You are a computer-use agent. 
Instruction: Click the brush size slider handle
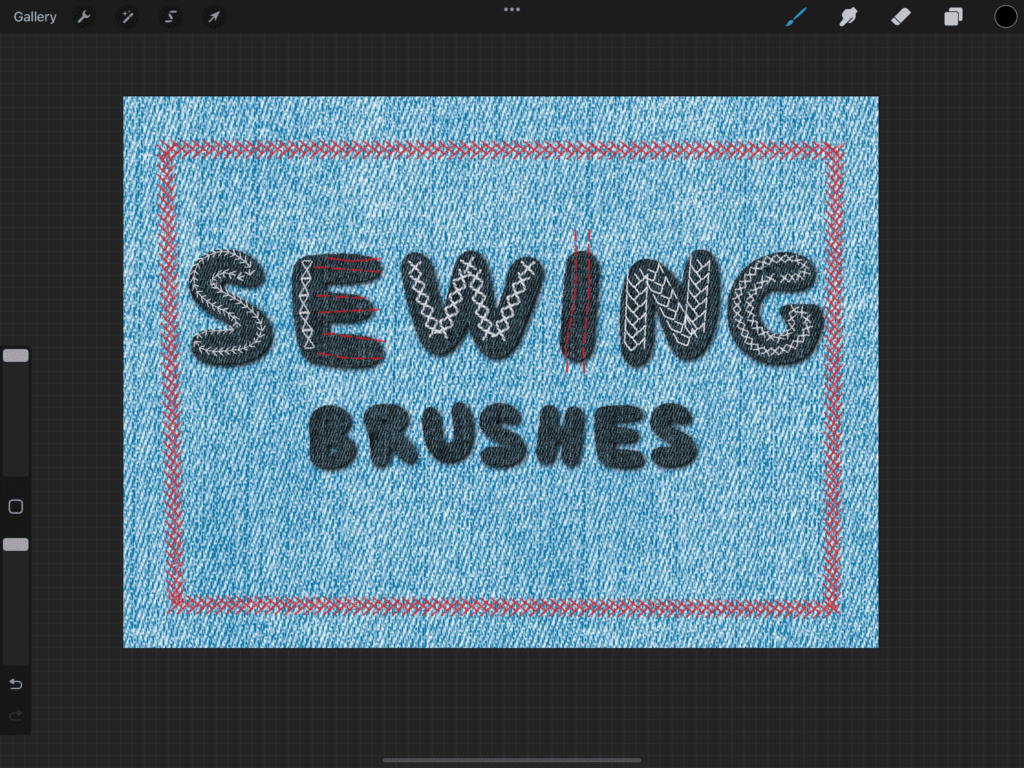(x=16, y=356)
